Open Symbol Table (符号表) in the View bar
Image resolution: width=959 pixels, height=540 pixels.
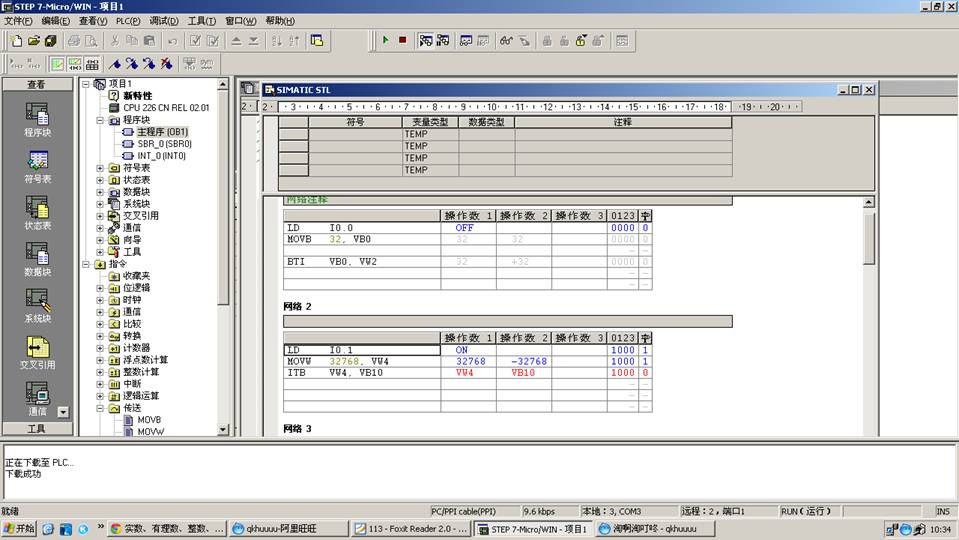37,166
